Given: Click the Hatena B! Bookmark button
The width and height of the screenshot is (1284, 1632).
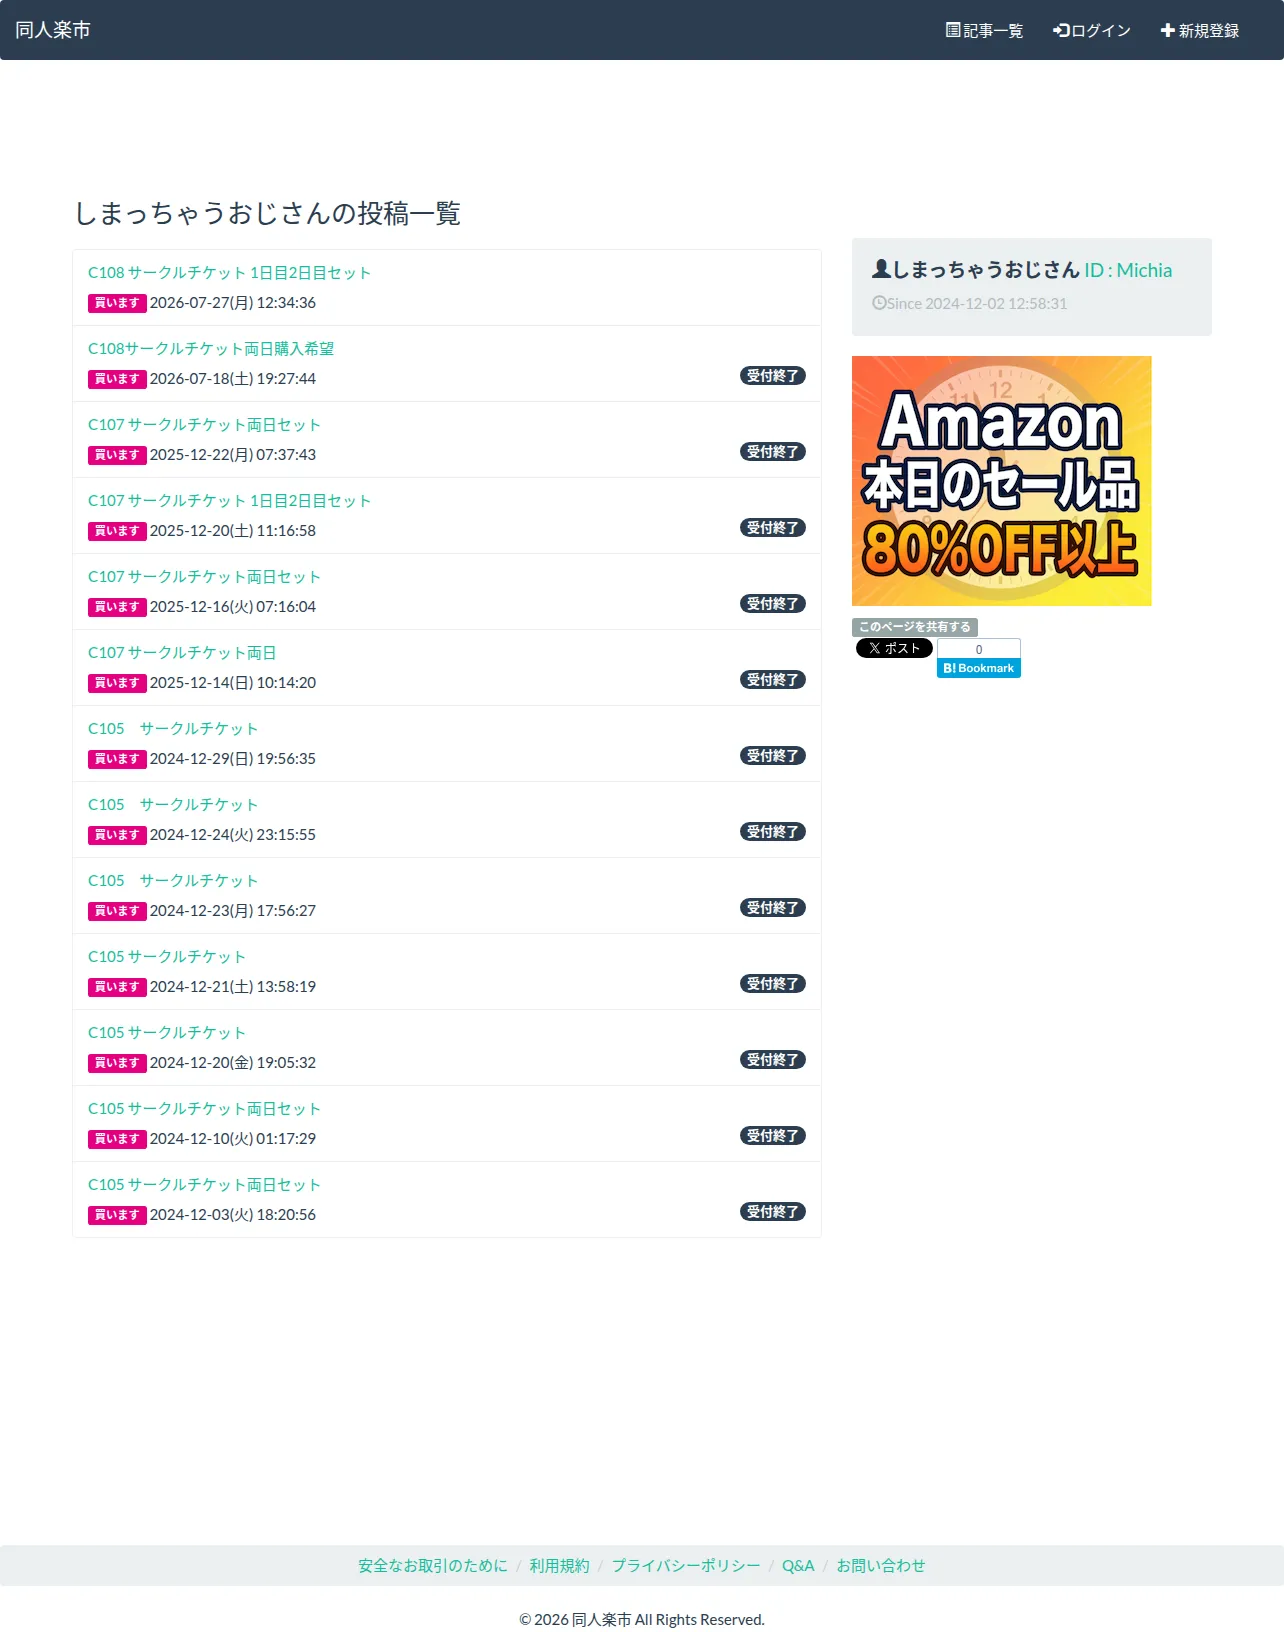Looking at the screenshot, I should pyautogui.click(x=979, y=668).
